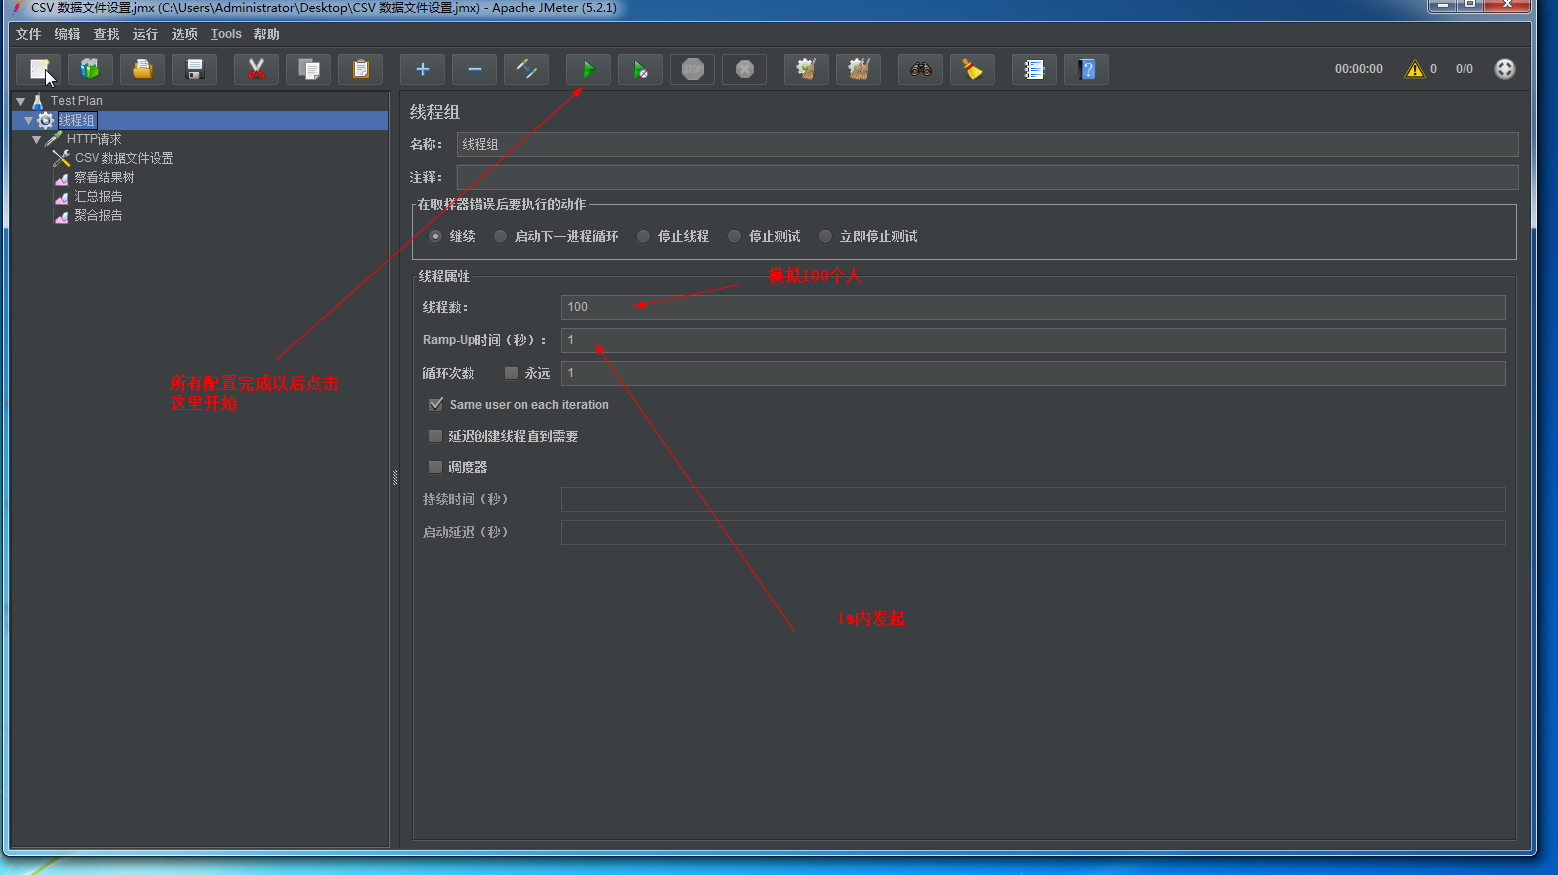Image resolution: width=1558 pixels, height=875 pixels.
Task: Open the 运行 menu
Action: pyautogui.click(x=145, y=34)
